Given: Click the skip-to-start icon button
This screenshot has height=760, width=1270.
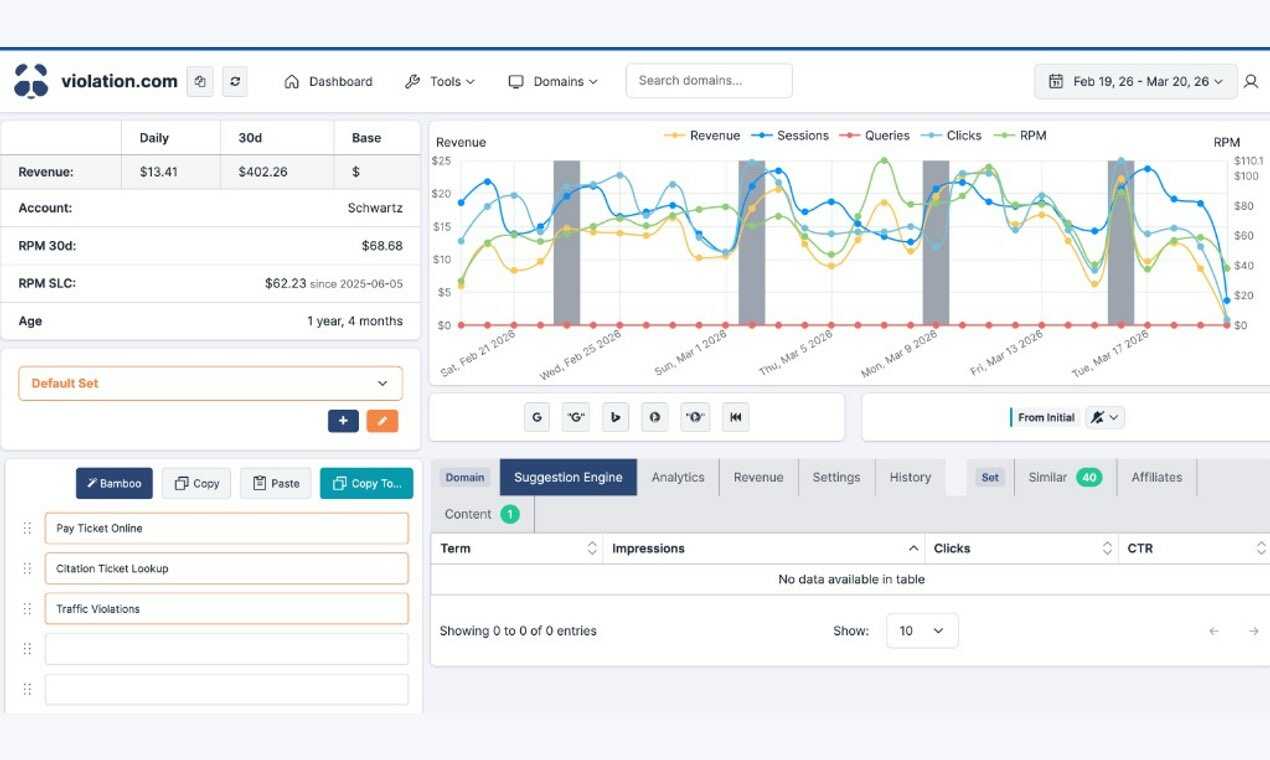Looking at the screenshot, I should tap(736, 417).
